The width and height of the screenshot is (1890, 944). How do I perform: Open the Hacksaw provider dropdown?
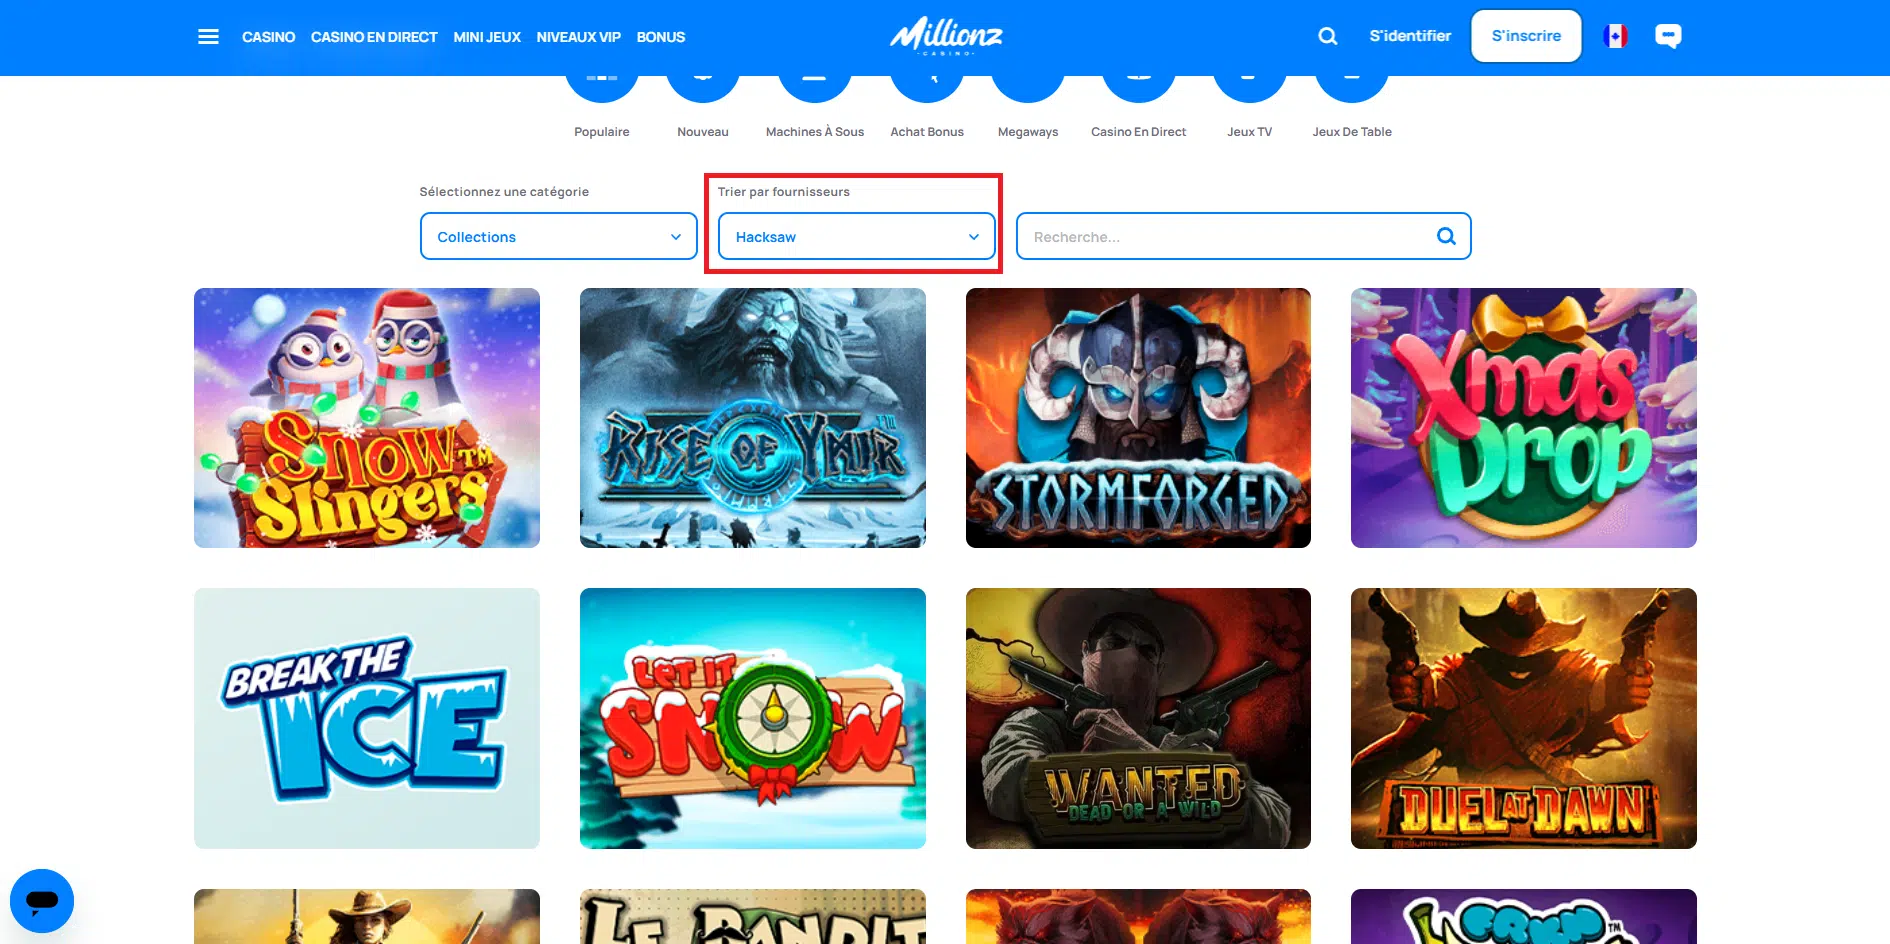pos(857,236)
